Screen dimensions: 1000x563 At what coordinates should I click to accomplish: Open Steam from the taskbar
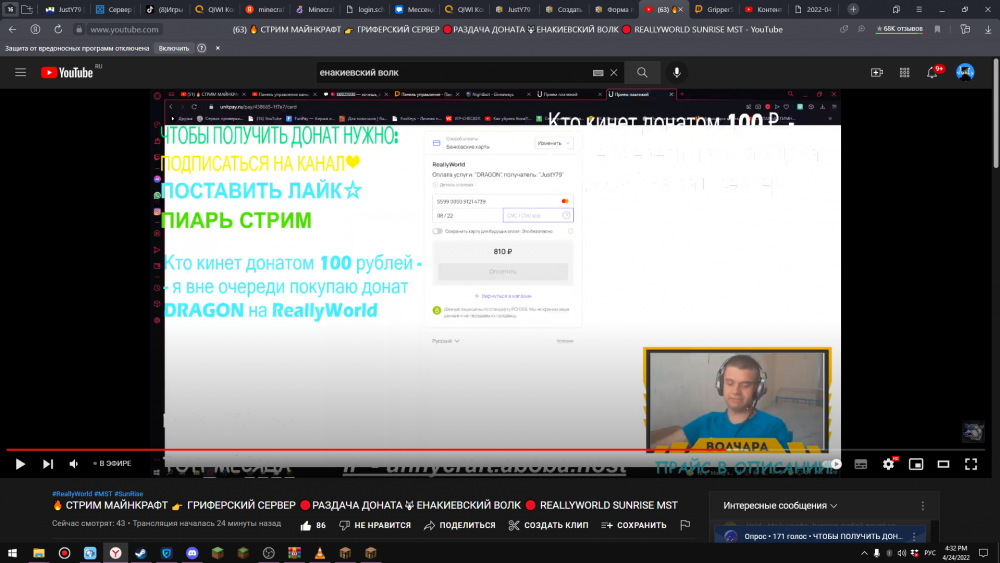(141, 553)
